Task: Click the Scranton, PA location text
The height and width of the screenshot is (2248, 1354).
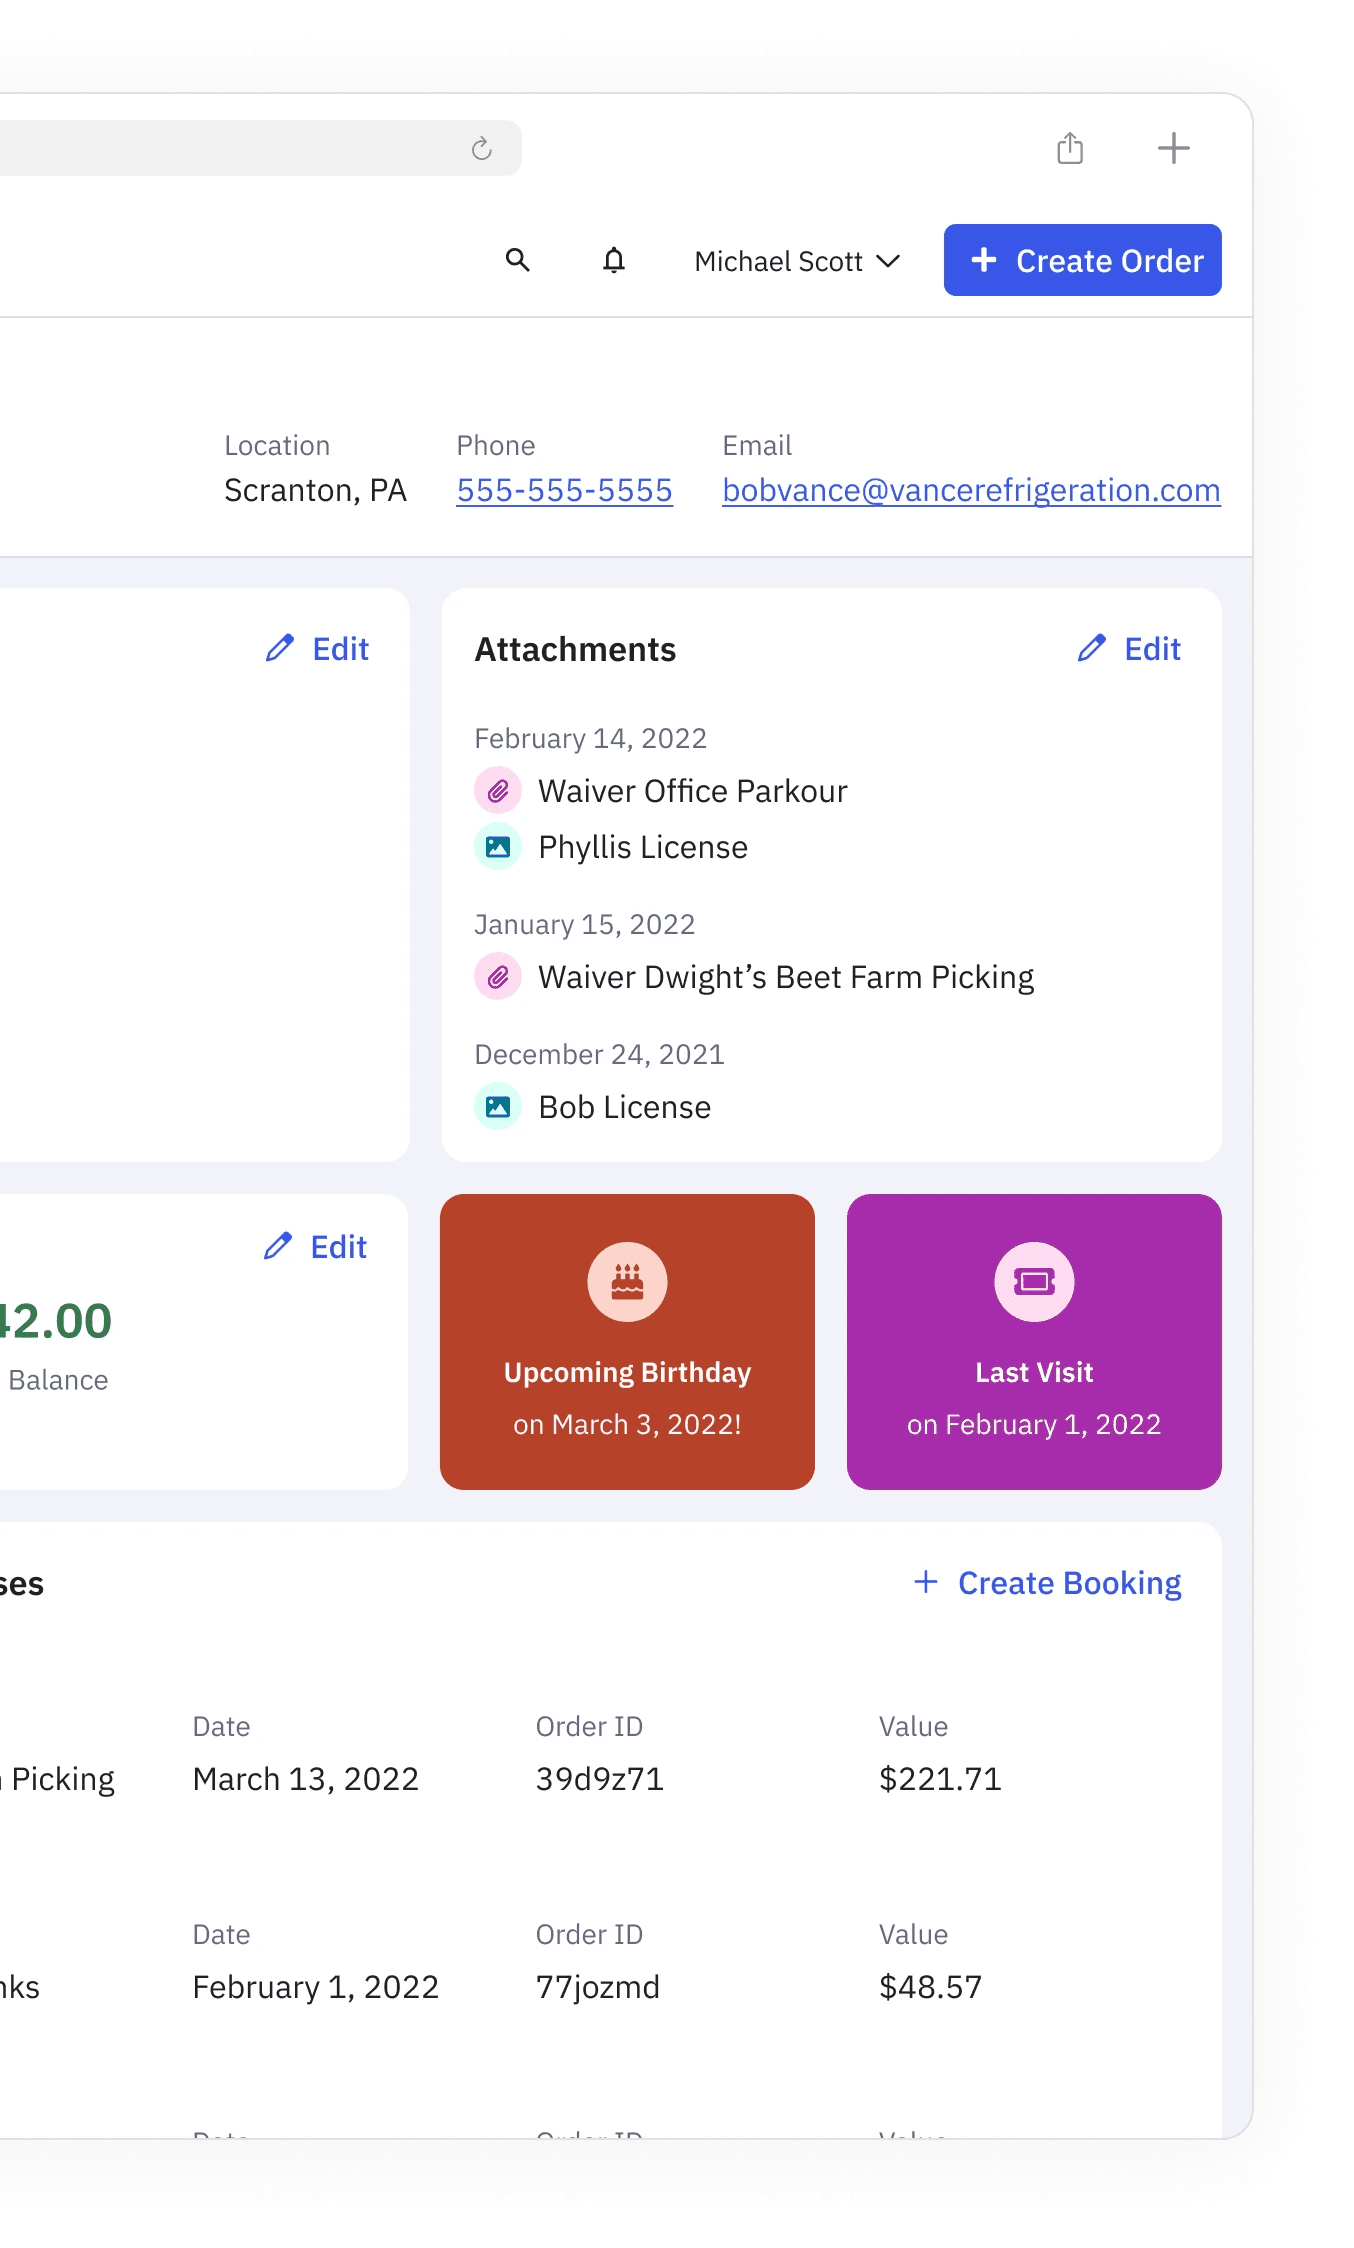Action: tap(315, 490)
